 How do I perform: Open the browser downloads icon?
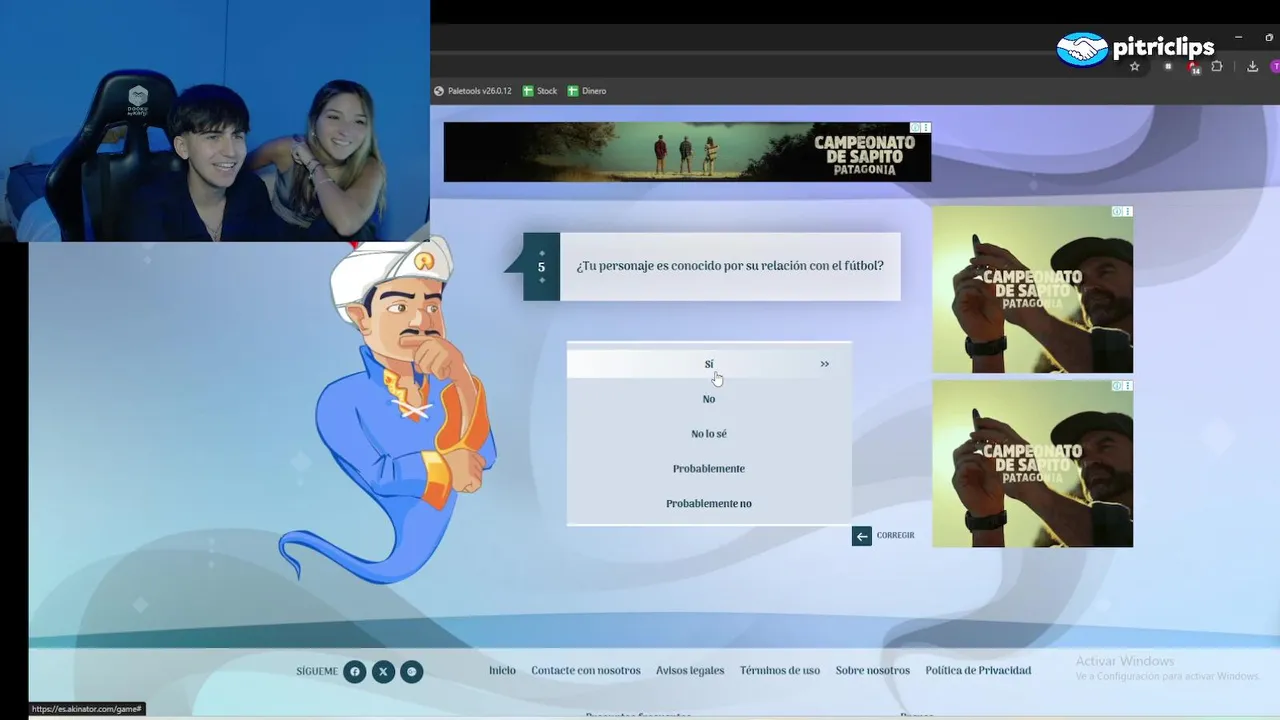pyautogui.click(x=1252, y=67)
